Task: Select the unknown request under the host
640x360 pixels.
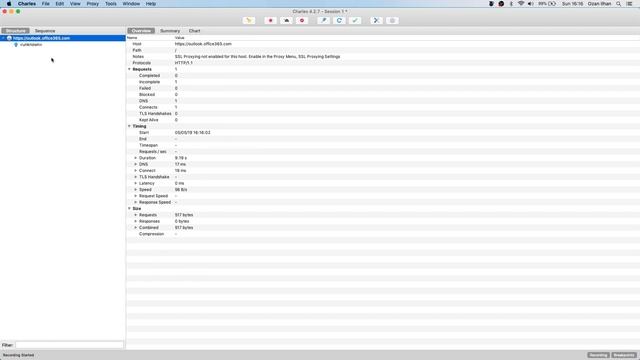Action: point(31,44)
